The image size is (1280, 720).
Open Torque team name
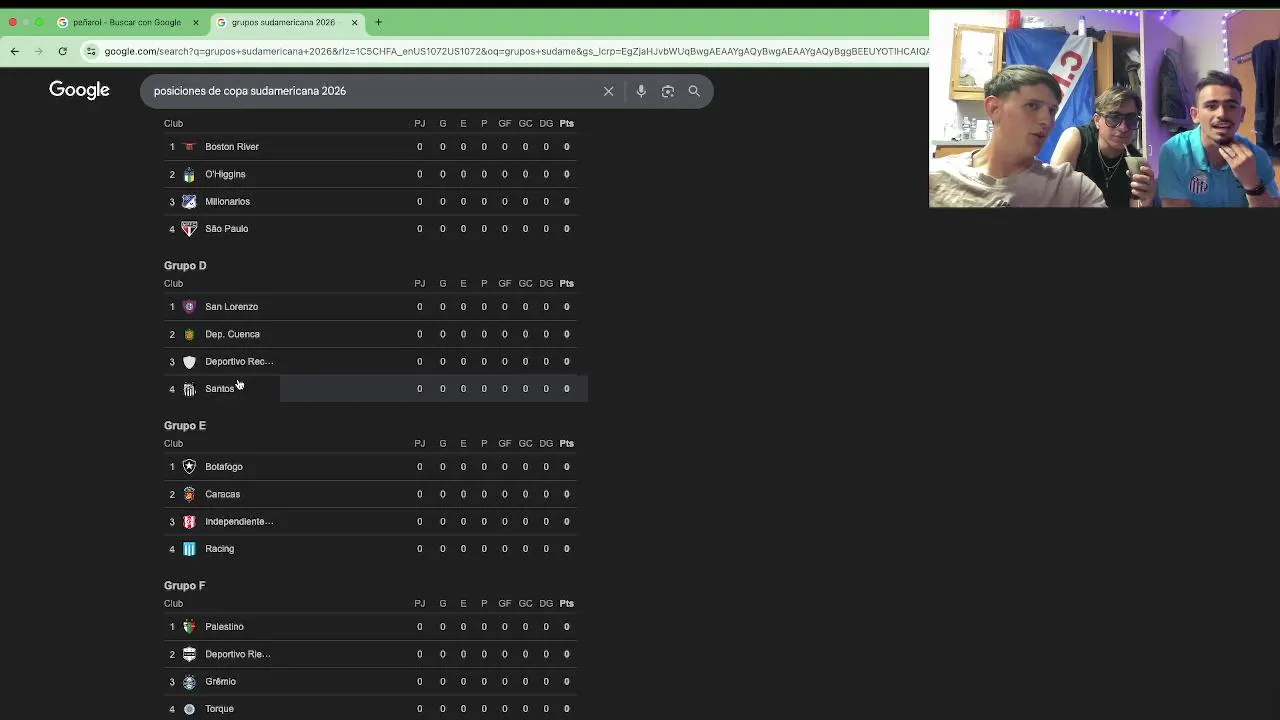pos(219,709)
